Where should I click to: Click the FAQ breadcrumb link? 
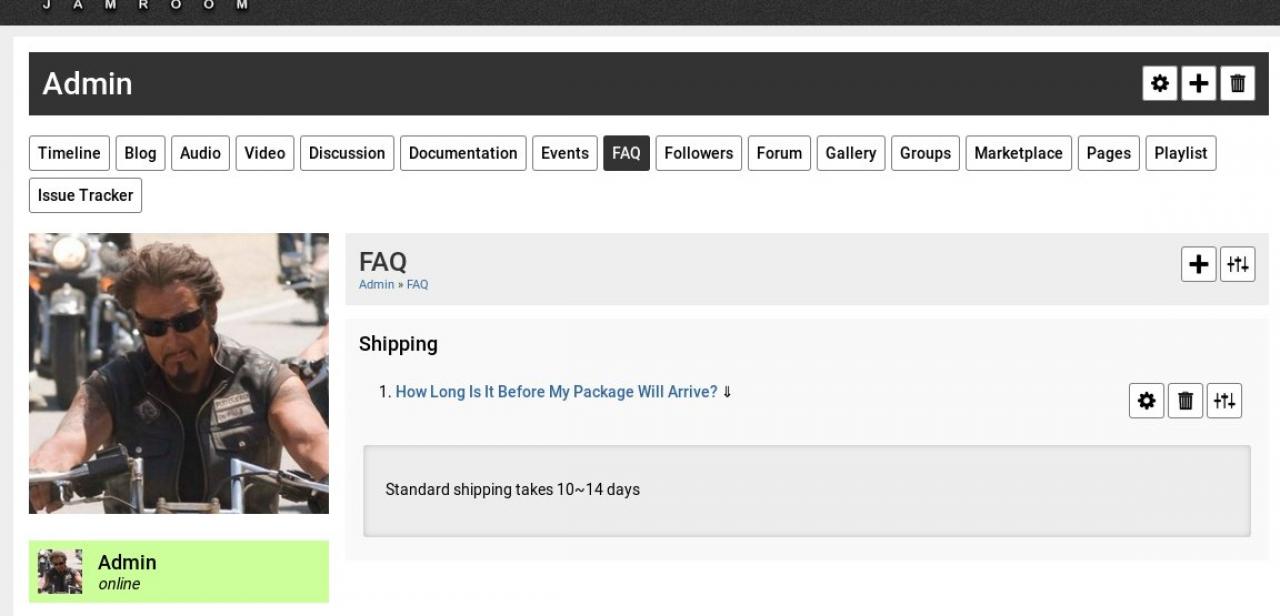[417, 285]
